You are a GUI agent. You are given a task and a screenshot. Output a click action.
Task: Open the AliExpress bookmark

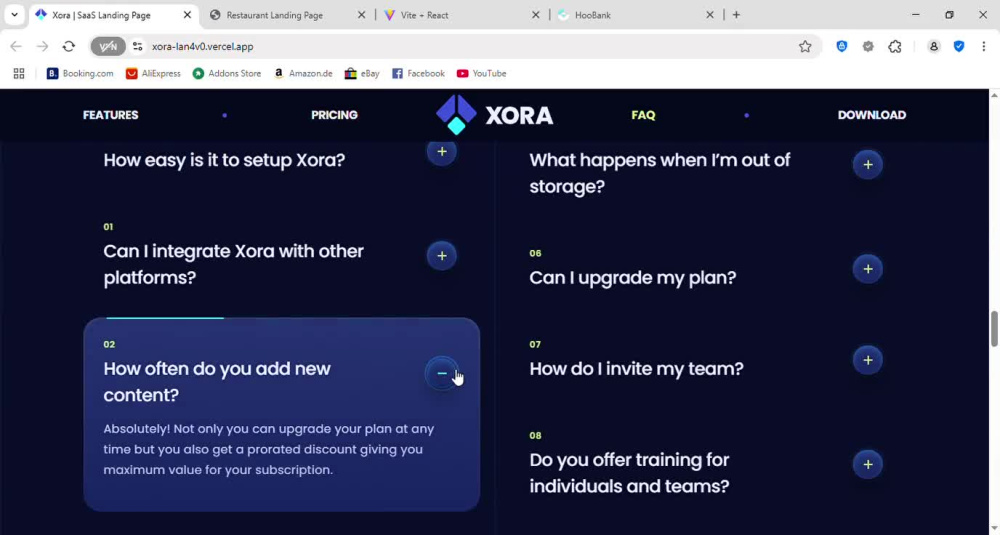[153, 73]
